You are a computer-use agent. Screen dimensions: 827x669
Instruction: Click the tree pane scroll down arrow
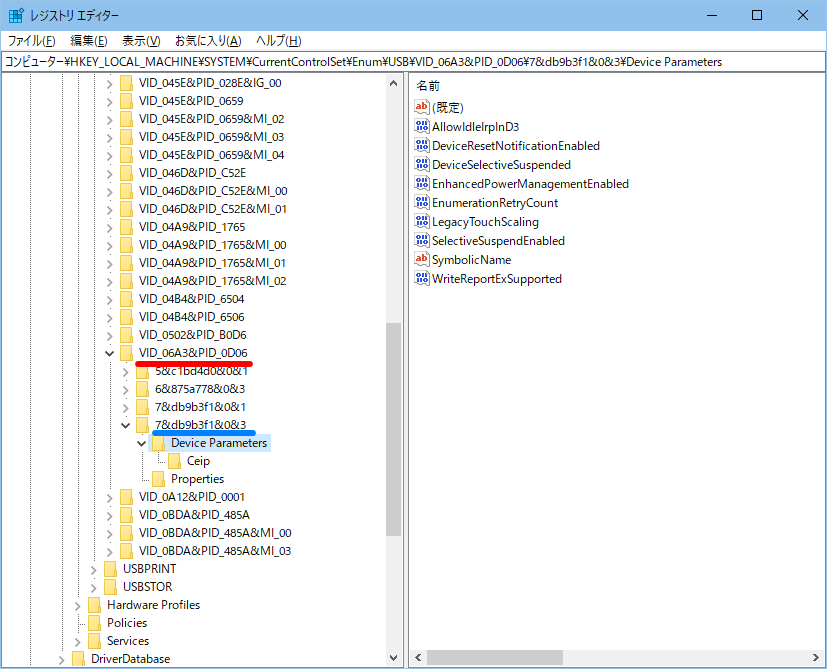pyautogui.click(x=393, y=657)
